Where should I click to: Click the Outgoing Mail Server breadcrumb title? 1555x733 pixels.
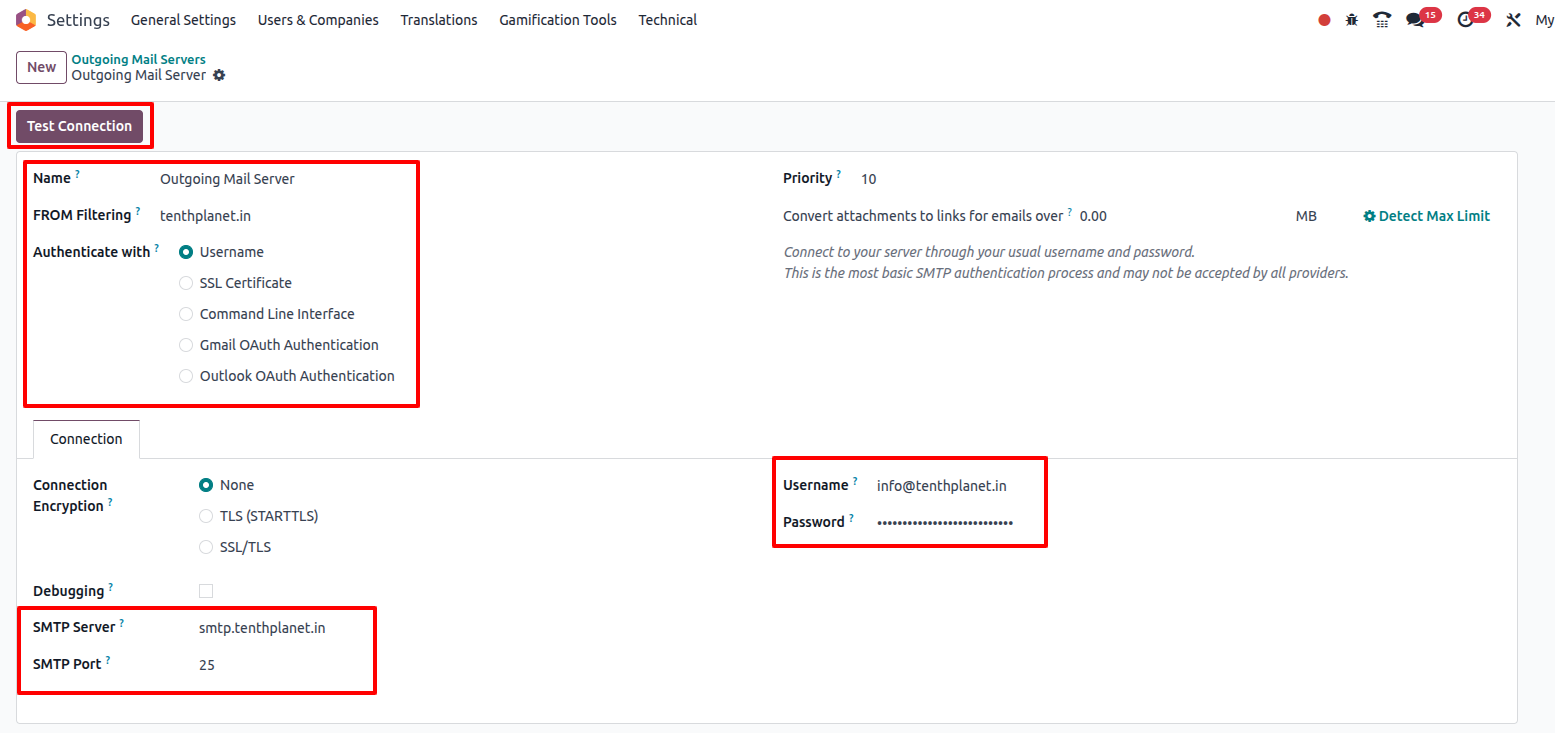138,75
